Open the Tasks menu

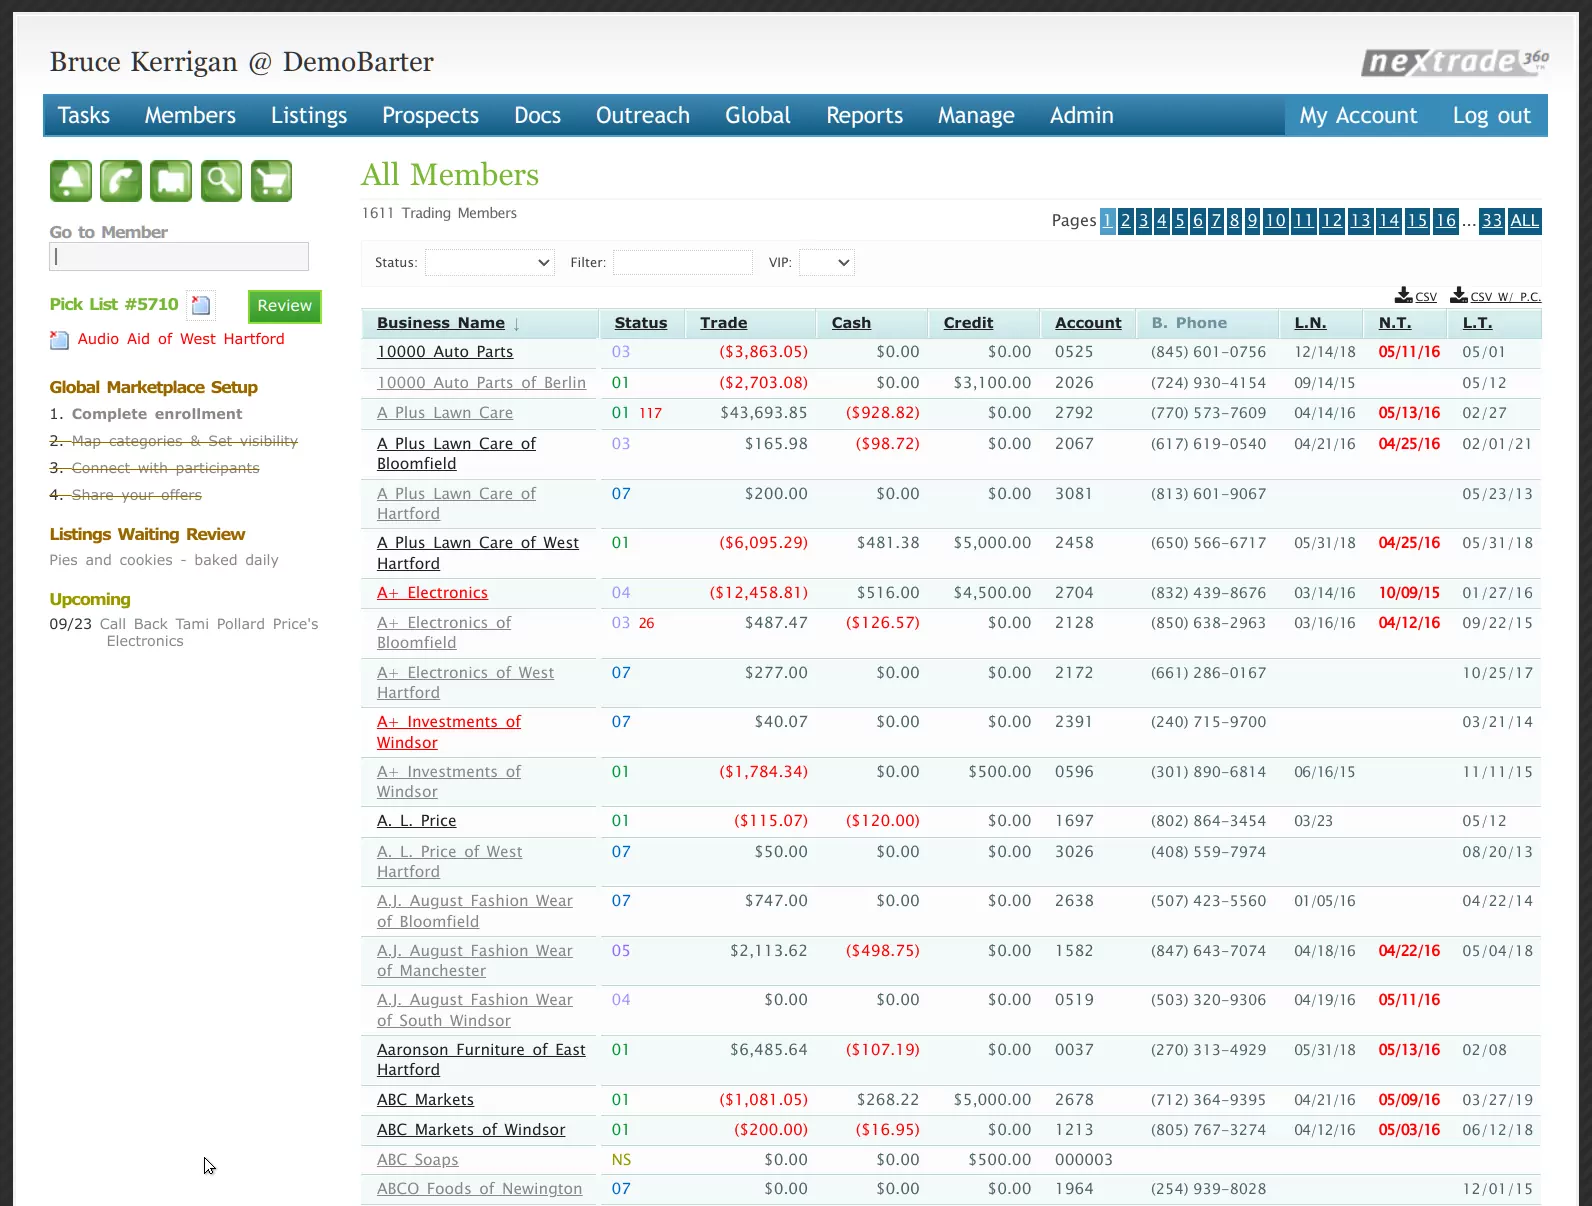tap(84, 116)
